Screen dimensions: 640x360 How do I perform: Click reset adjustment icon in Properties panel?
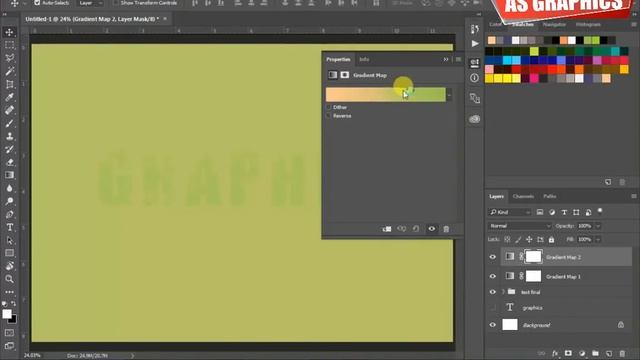point(416,229)
